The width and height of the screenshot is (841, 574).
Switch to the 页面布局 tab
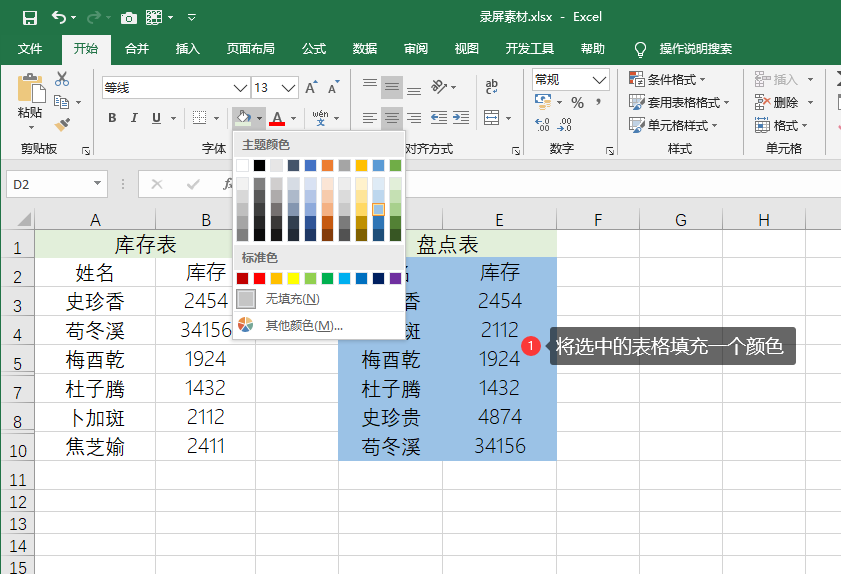250,49
